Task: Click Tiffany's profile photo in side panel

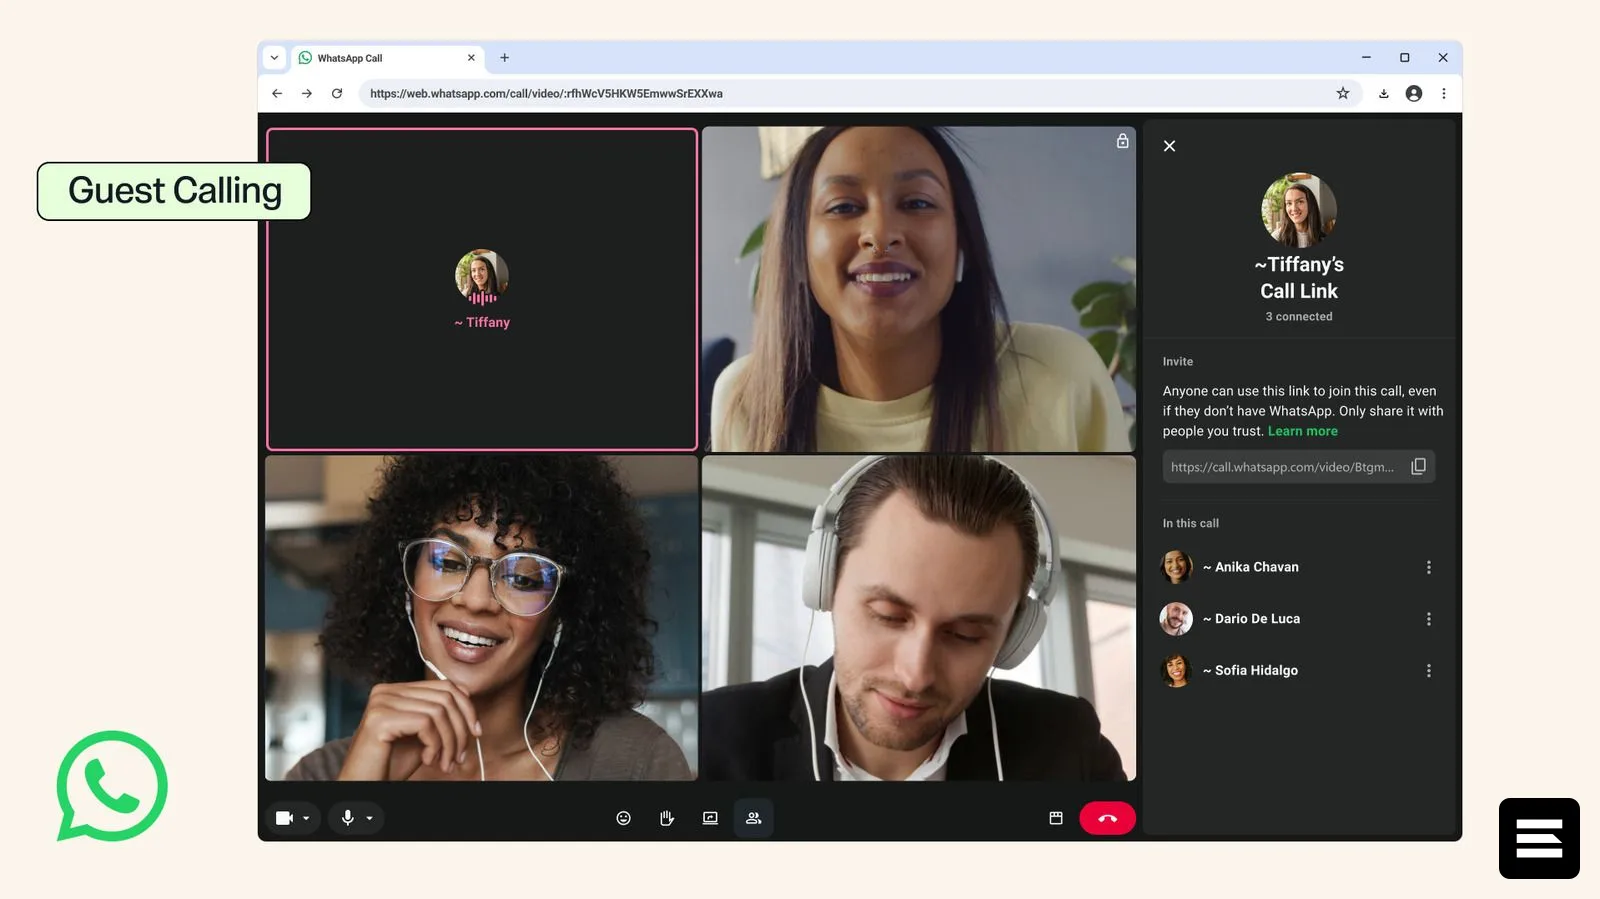Action: (1299, 210)
